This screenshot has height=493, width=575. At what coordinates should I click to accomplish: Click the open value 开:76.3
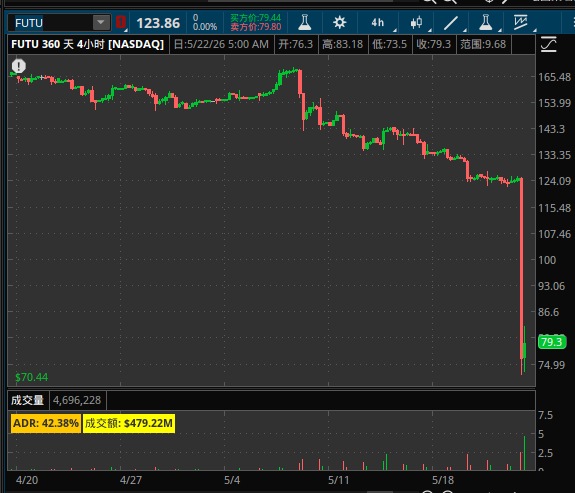click(x=296, y=44)
